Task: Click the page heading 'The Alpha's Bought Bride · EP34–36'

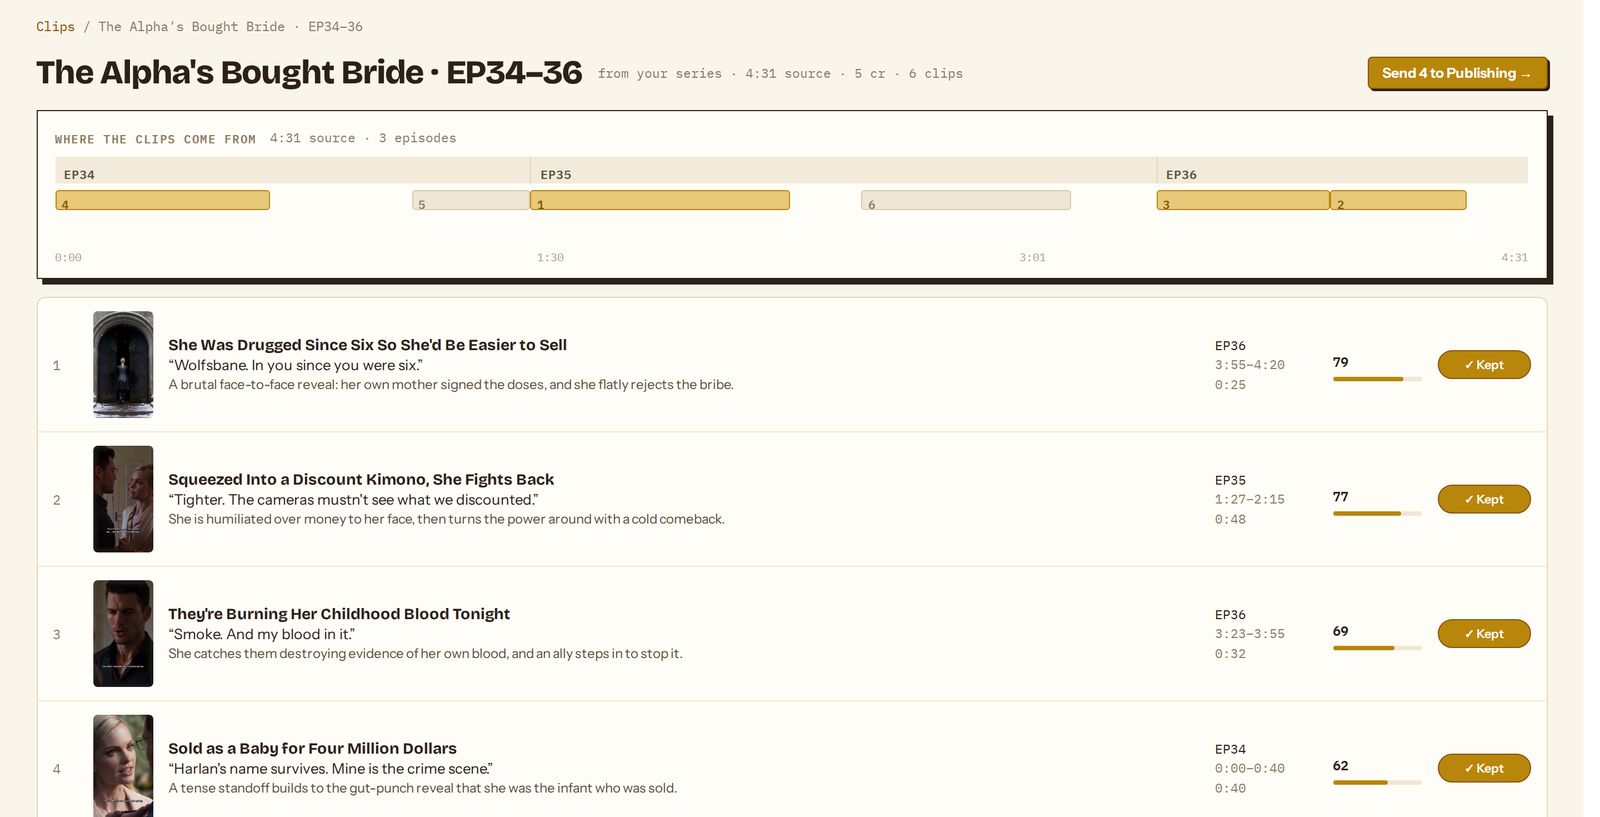Action: [x=309, y=72]
